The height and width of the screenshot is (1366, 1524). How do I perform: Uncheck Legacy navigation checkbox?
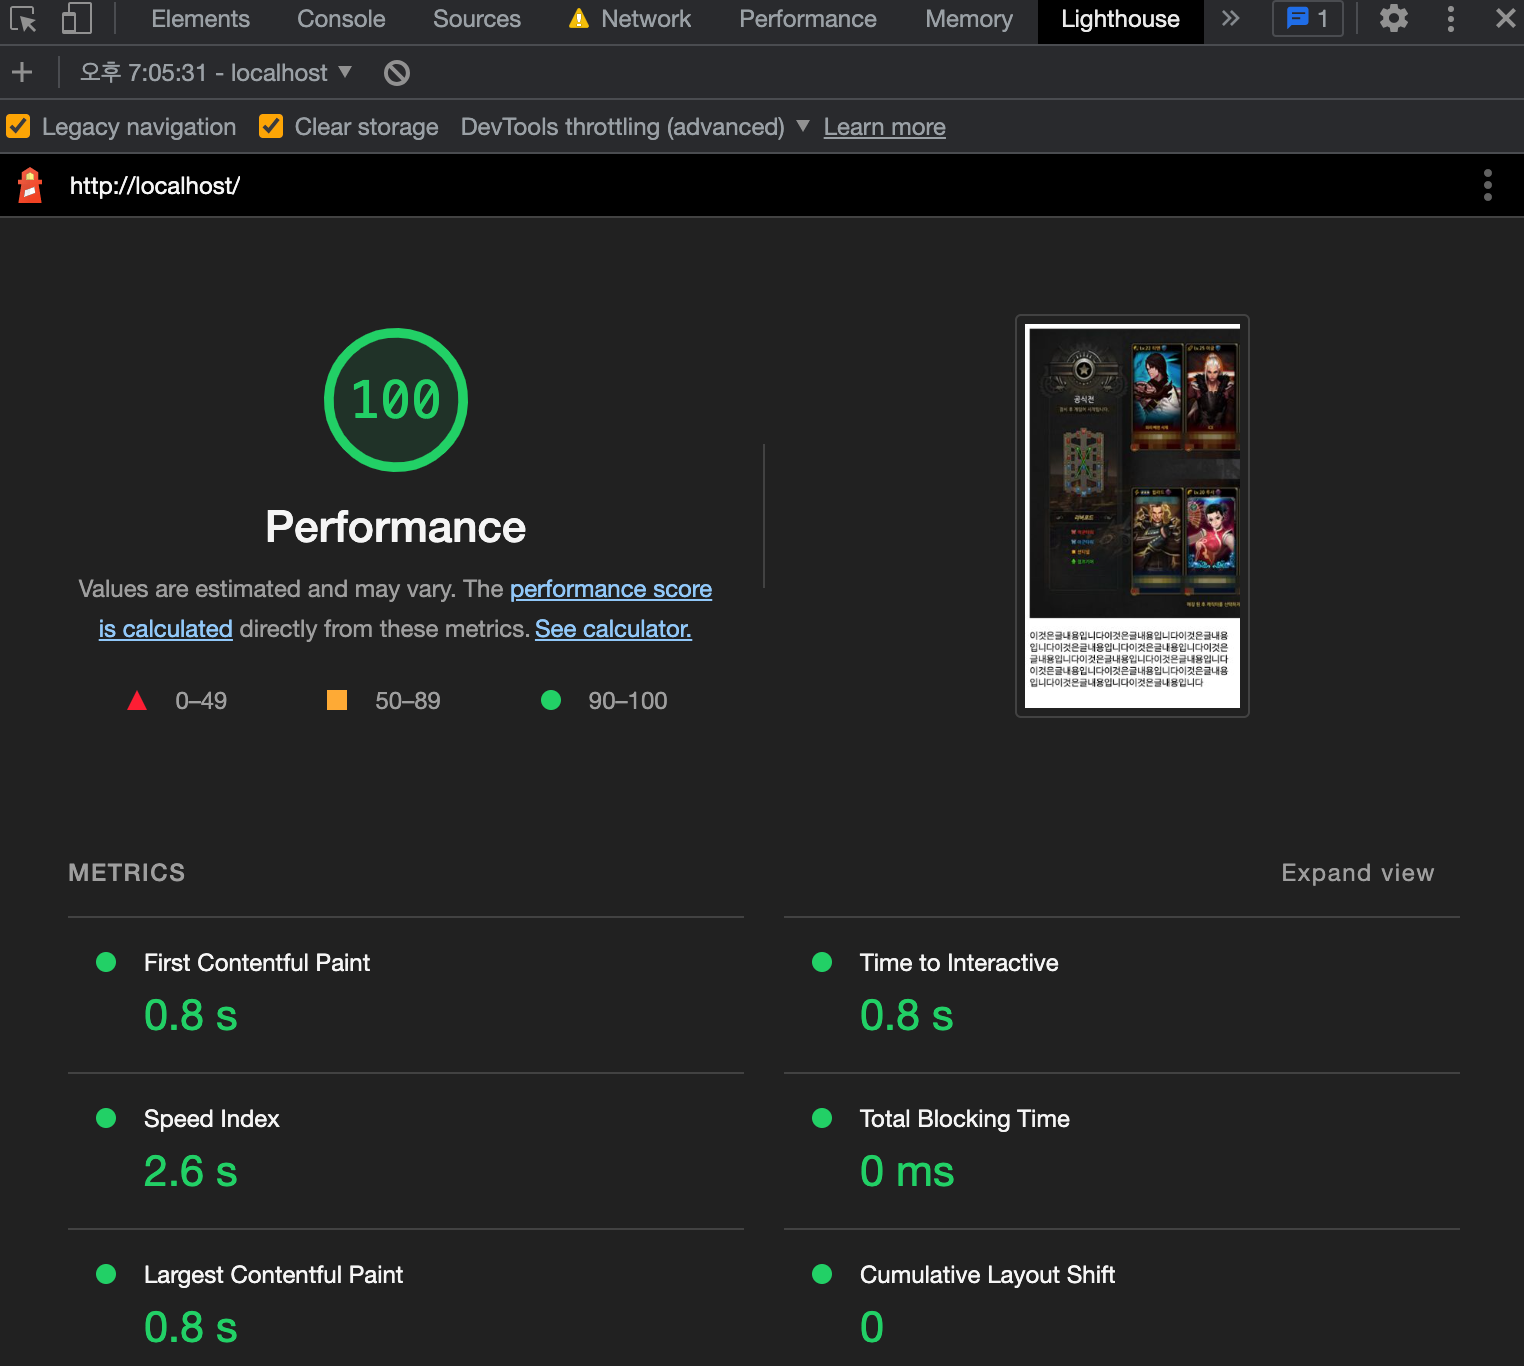(x=18, y=126)
